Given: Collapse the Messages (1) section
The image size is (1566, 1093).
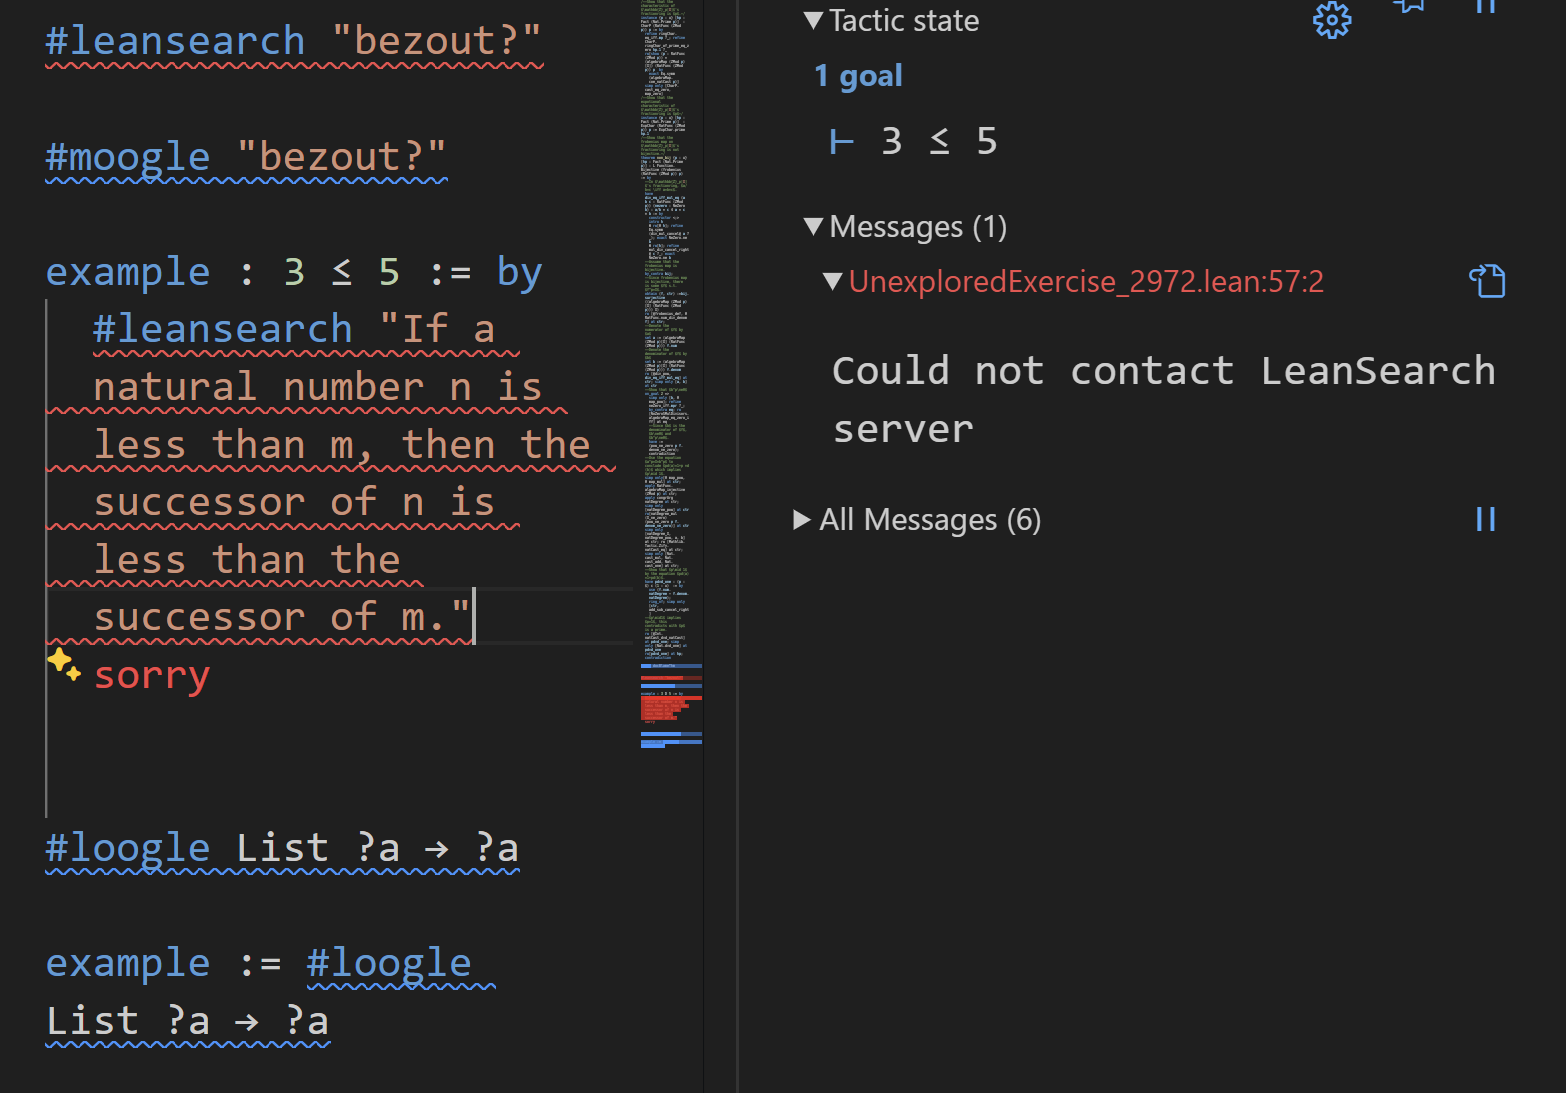Looking at the screenshot, I should [x=814, y=226].
